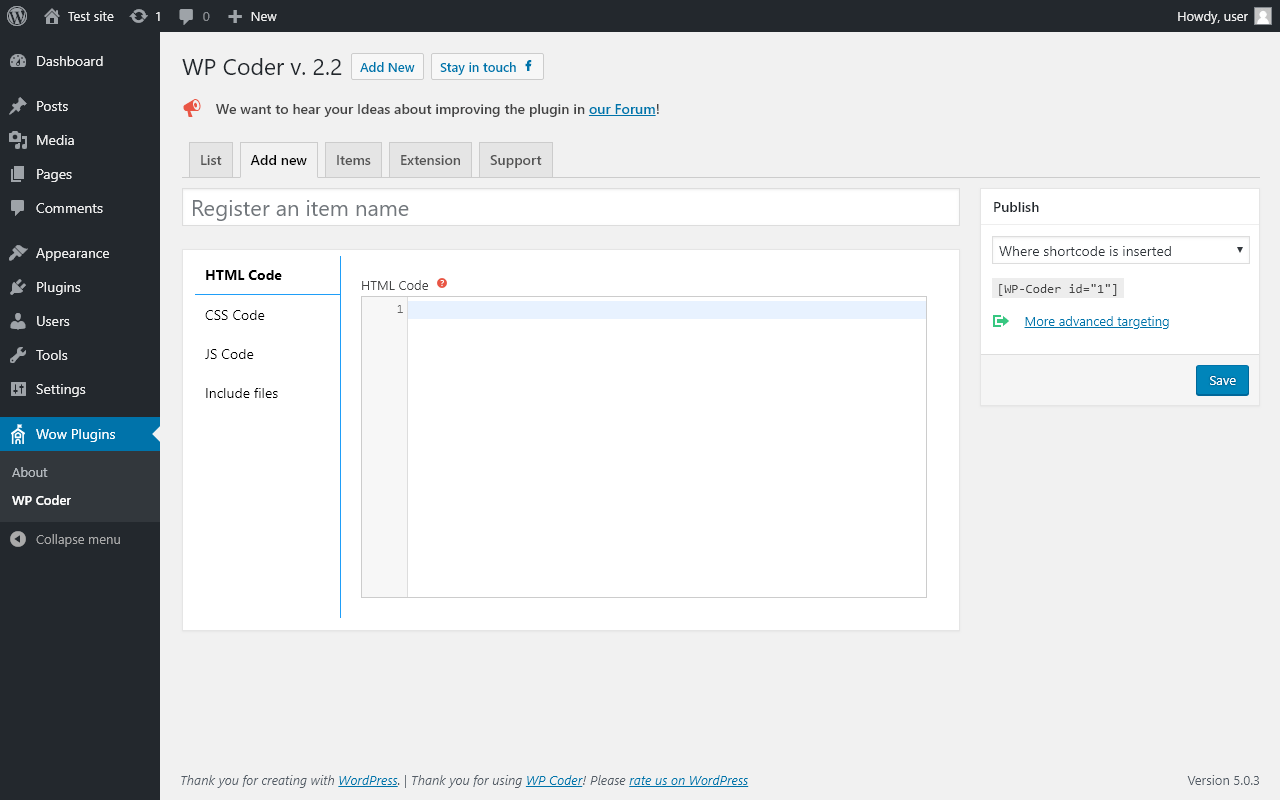Open the About submenu item

coord(30,472)
